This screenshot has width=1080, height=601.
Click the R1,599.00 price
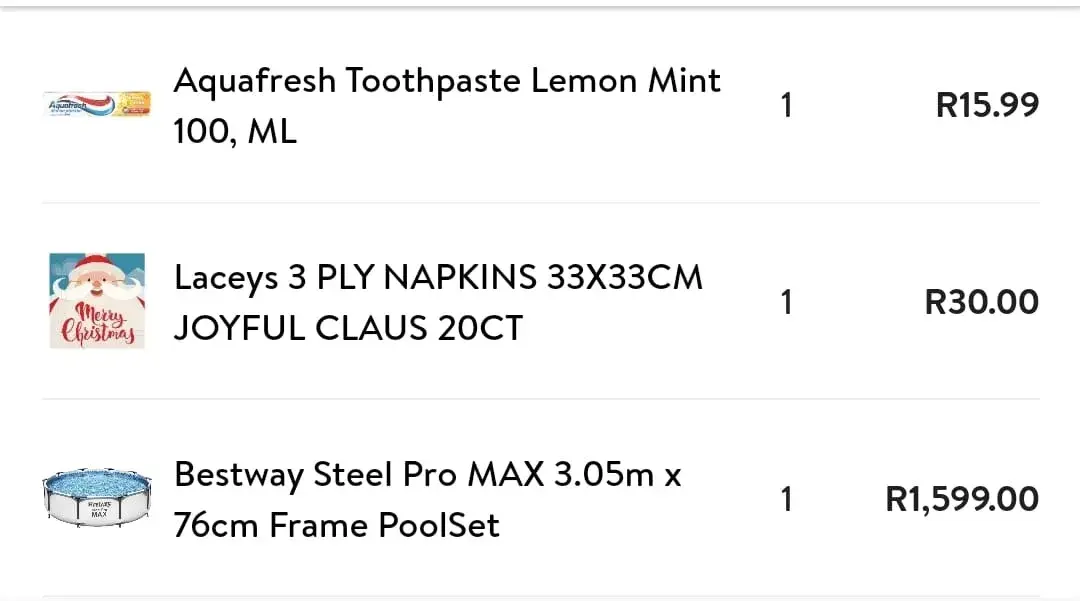pos(962,499)
